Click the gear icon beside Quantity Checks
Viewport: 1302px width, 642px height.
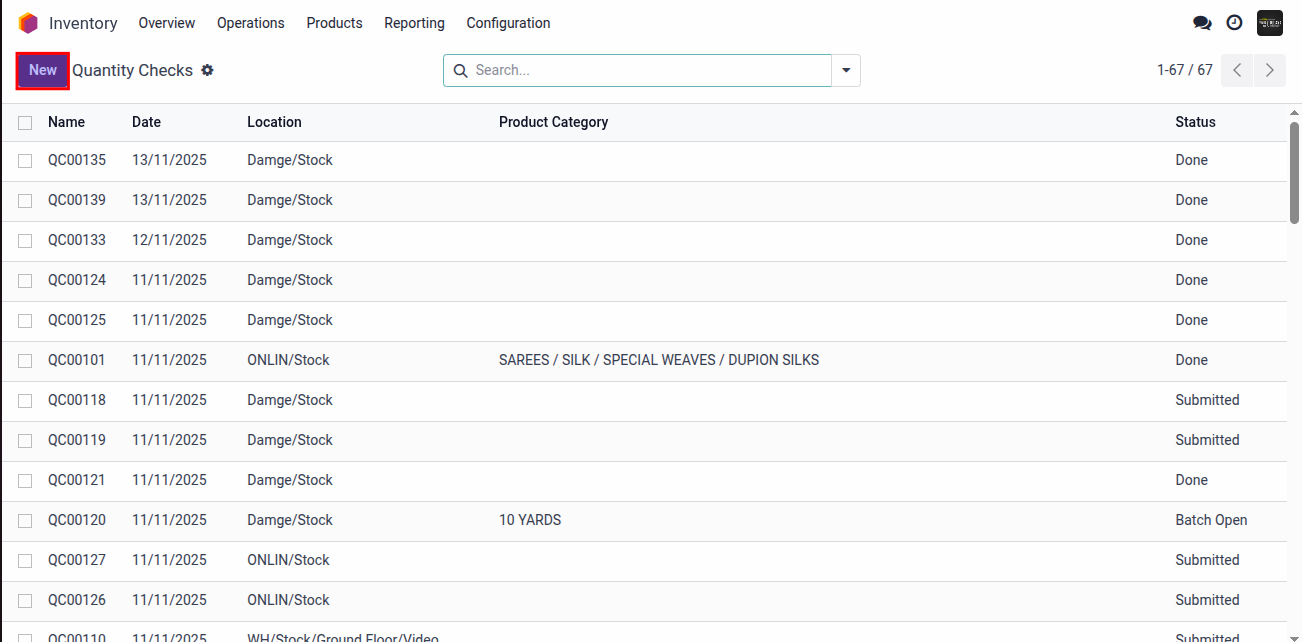[x=208, y=71]
